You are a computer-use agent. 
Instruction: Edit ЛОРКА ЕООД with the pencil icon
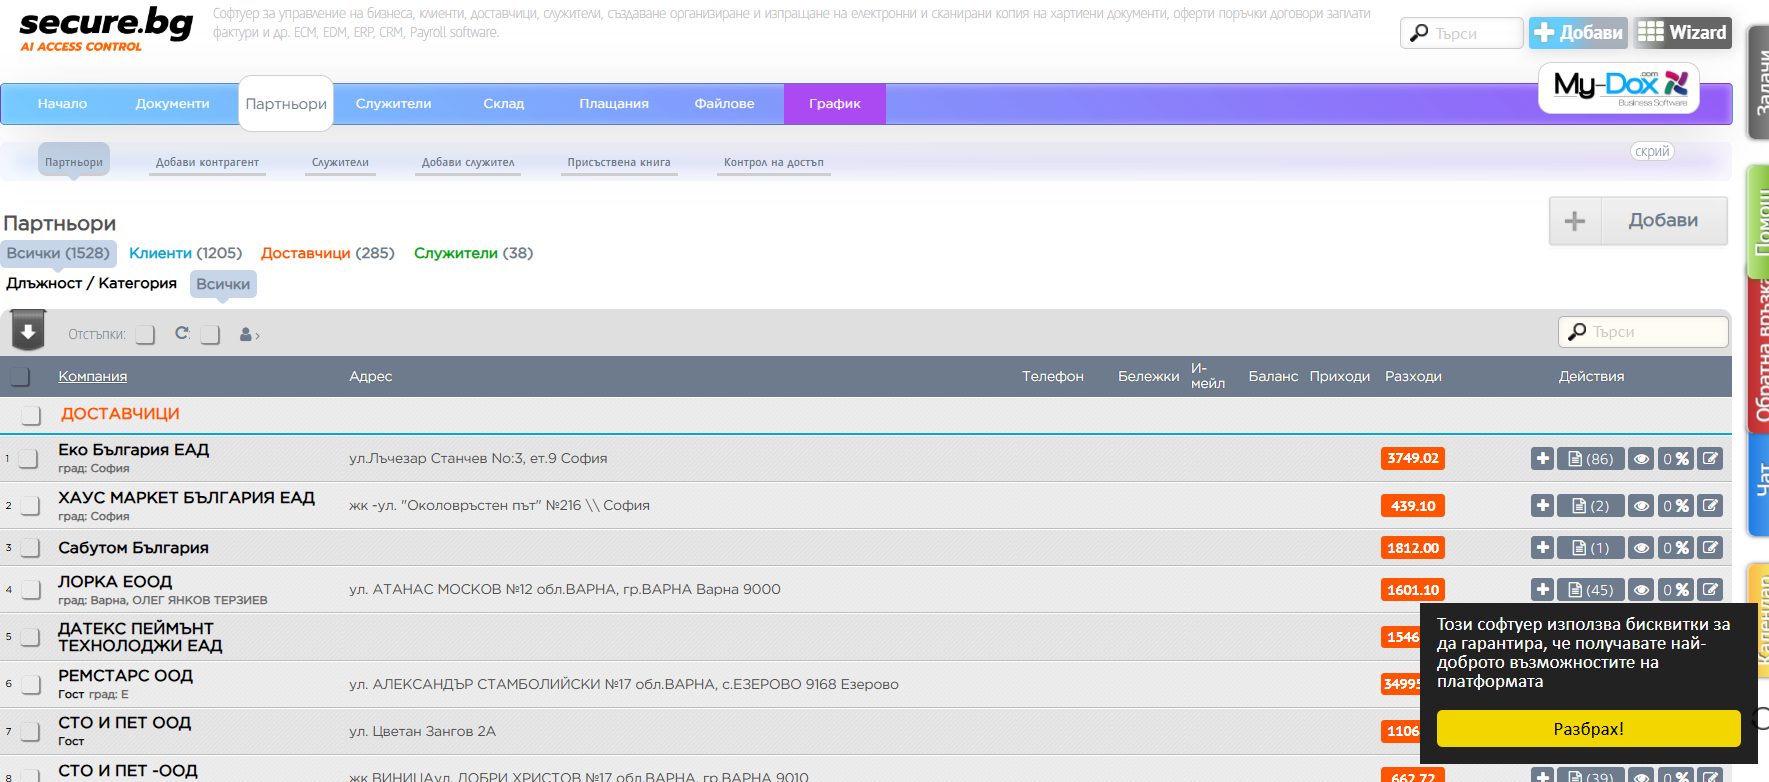pyautogui.click(x=1711, y=590)
